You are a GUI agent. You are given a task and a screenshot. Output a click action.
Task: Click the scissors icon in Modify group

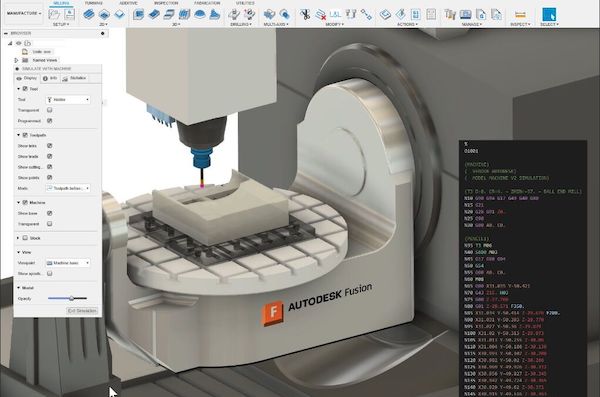[x=305, y=15]
